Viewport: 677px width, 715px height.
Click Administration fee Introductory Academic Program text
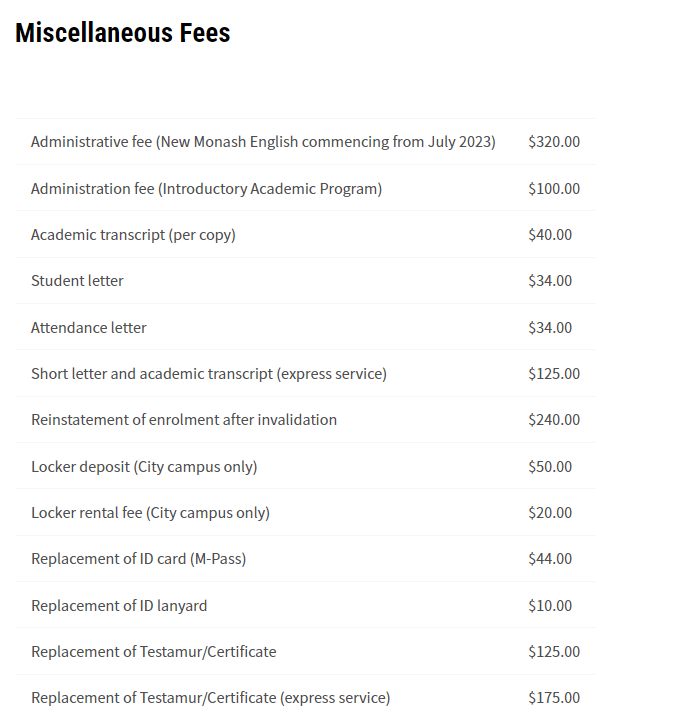[206, 188]
